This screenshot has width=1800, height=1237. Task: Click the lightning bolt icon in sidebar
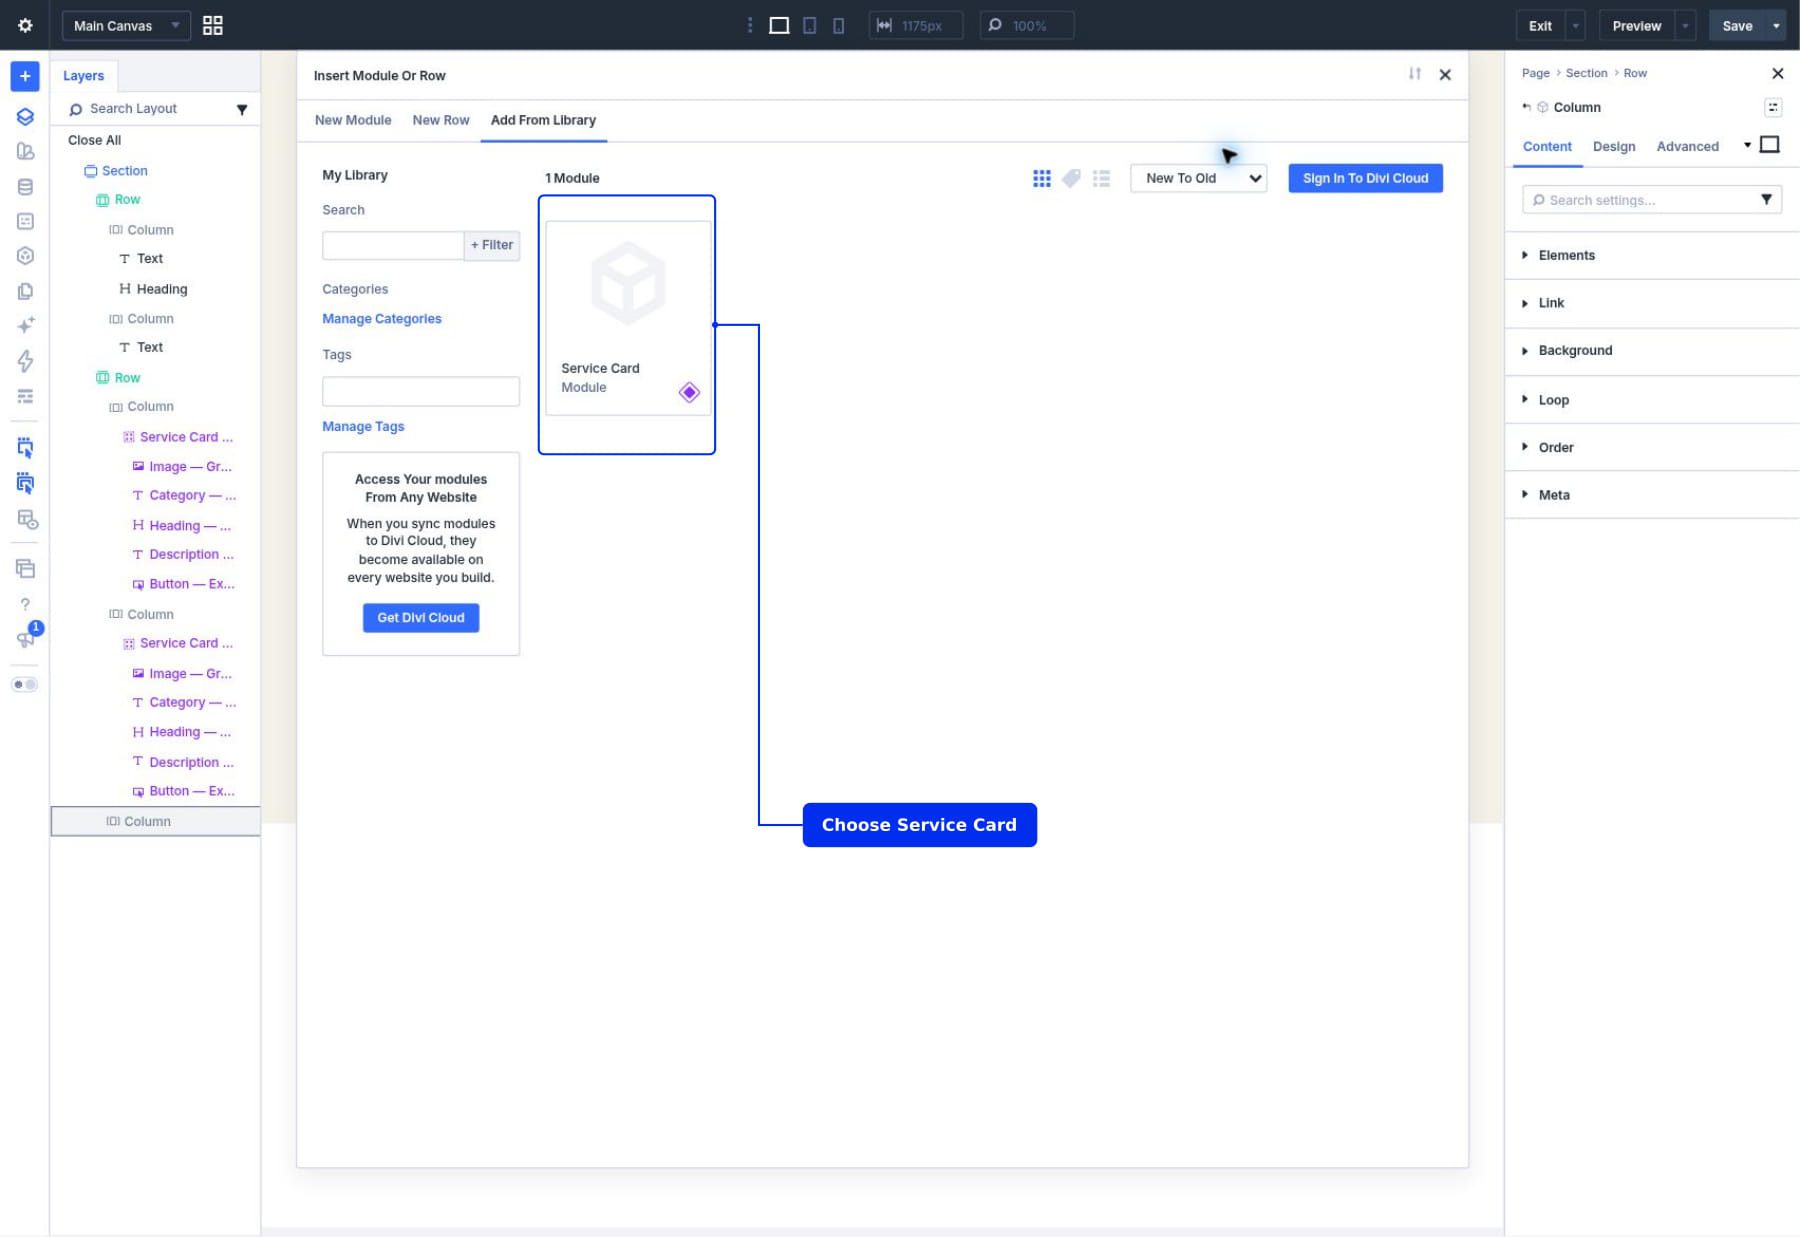[25, 360]
